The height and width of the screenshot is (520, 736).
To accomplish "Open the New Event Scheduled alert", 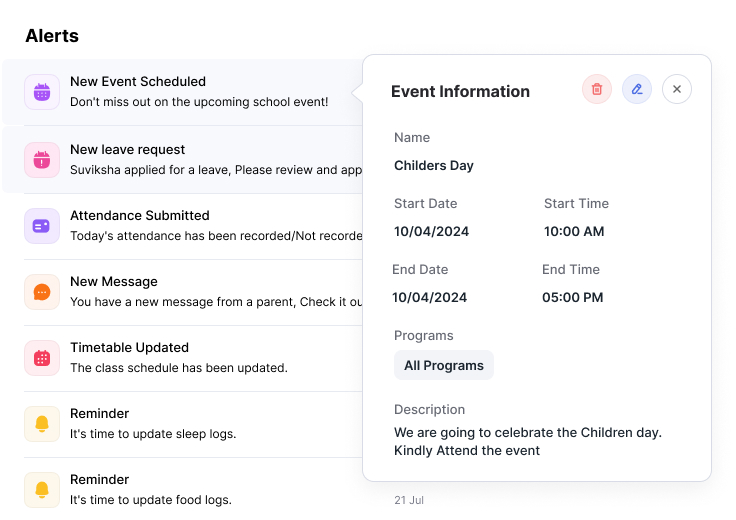I will click(x=138, y=82).
